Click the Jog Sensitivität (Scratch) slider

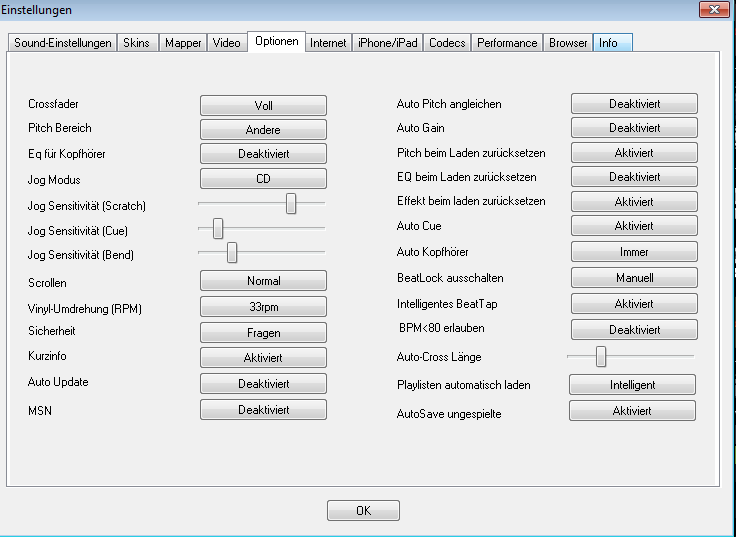291,203
